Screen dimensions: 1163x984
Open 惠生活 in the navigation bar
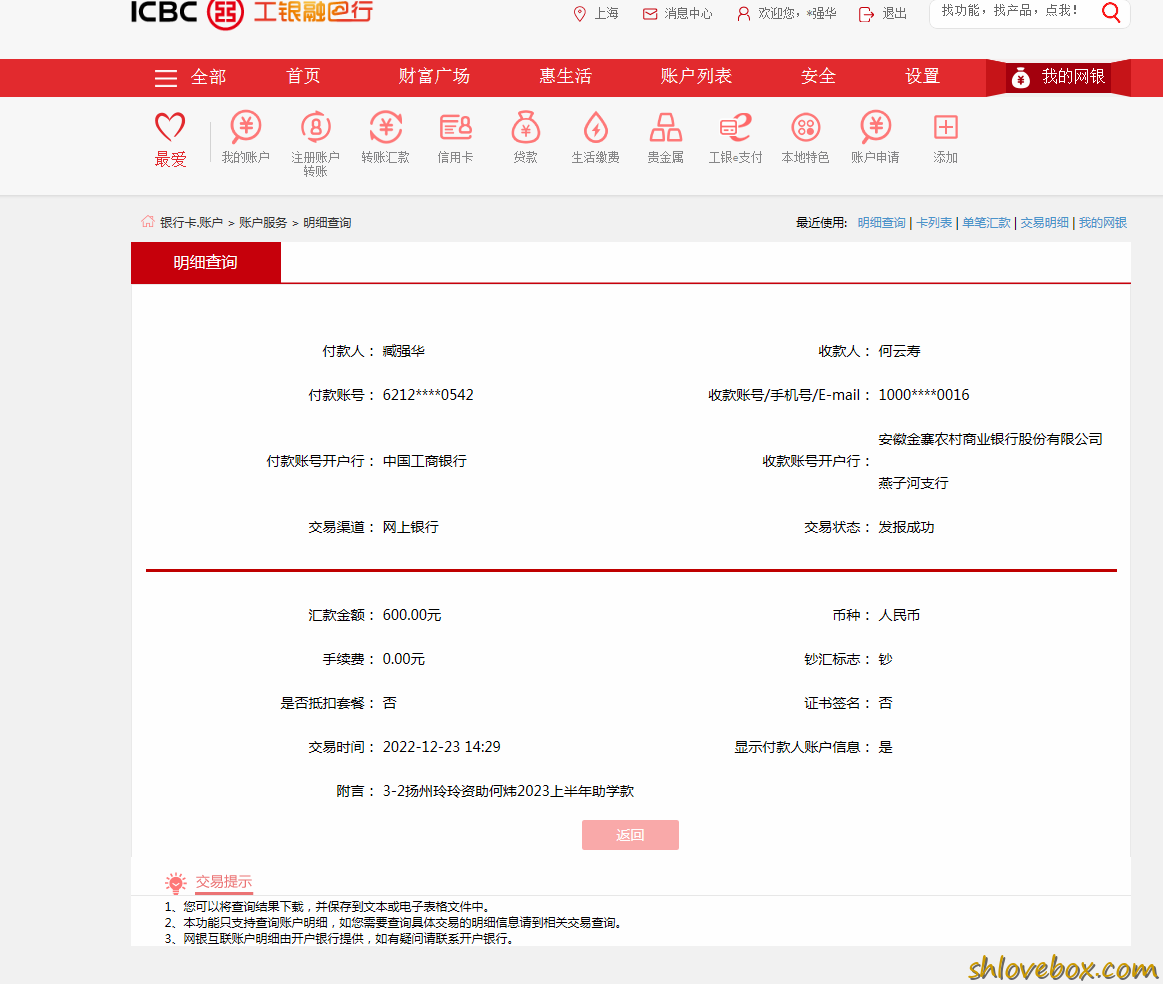pos(565,76)
